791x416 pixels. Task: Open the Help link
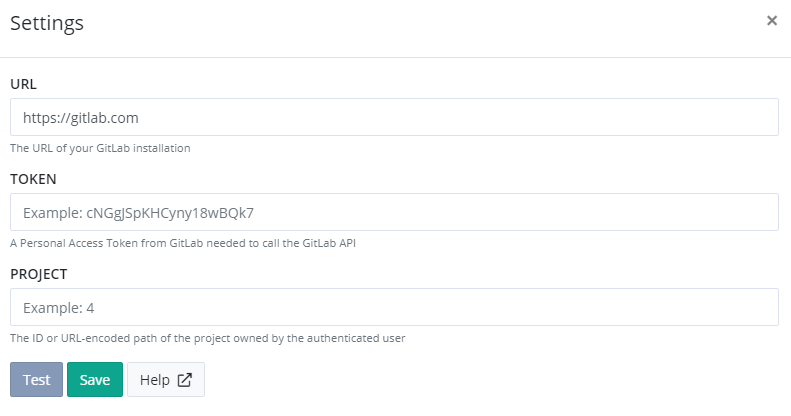point(166,380)
